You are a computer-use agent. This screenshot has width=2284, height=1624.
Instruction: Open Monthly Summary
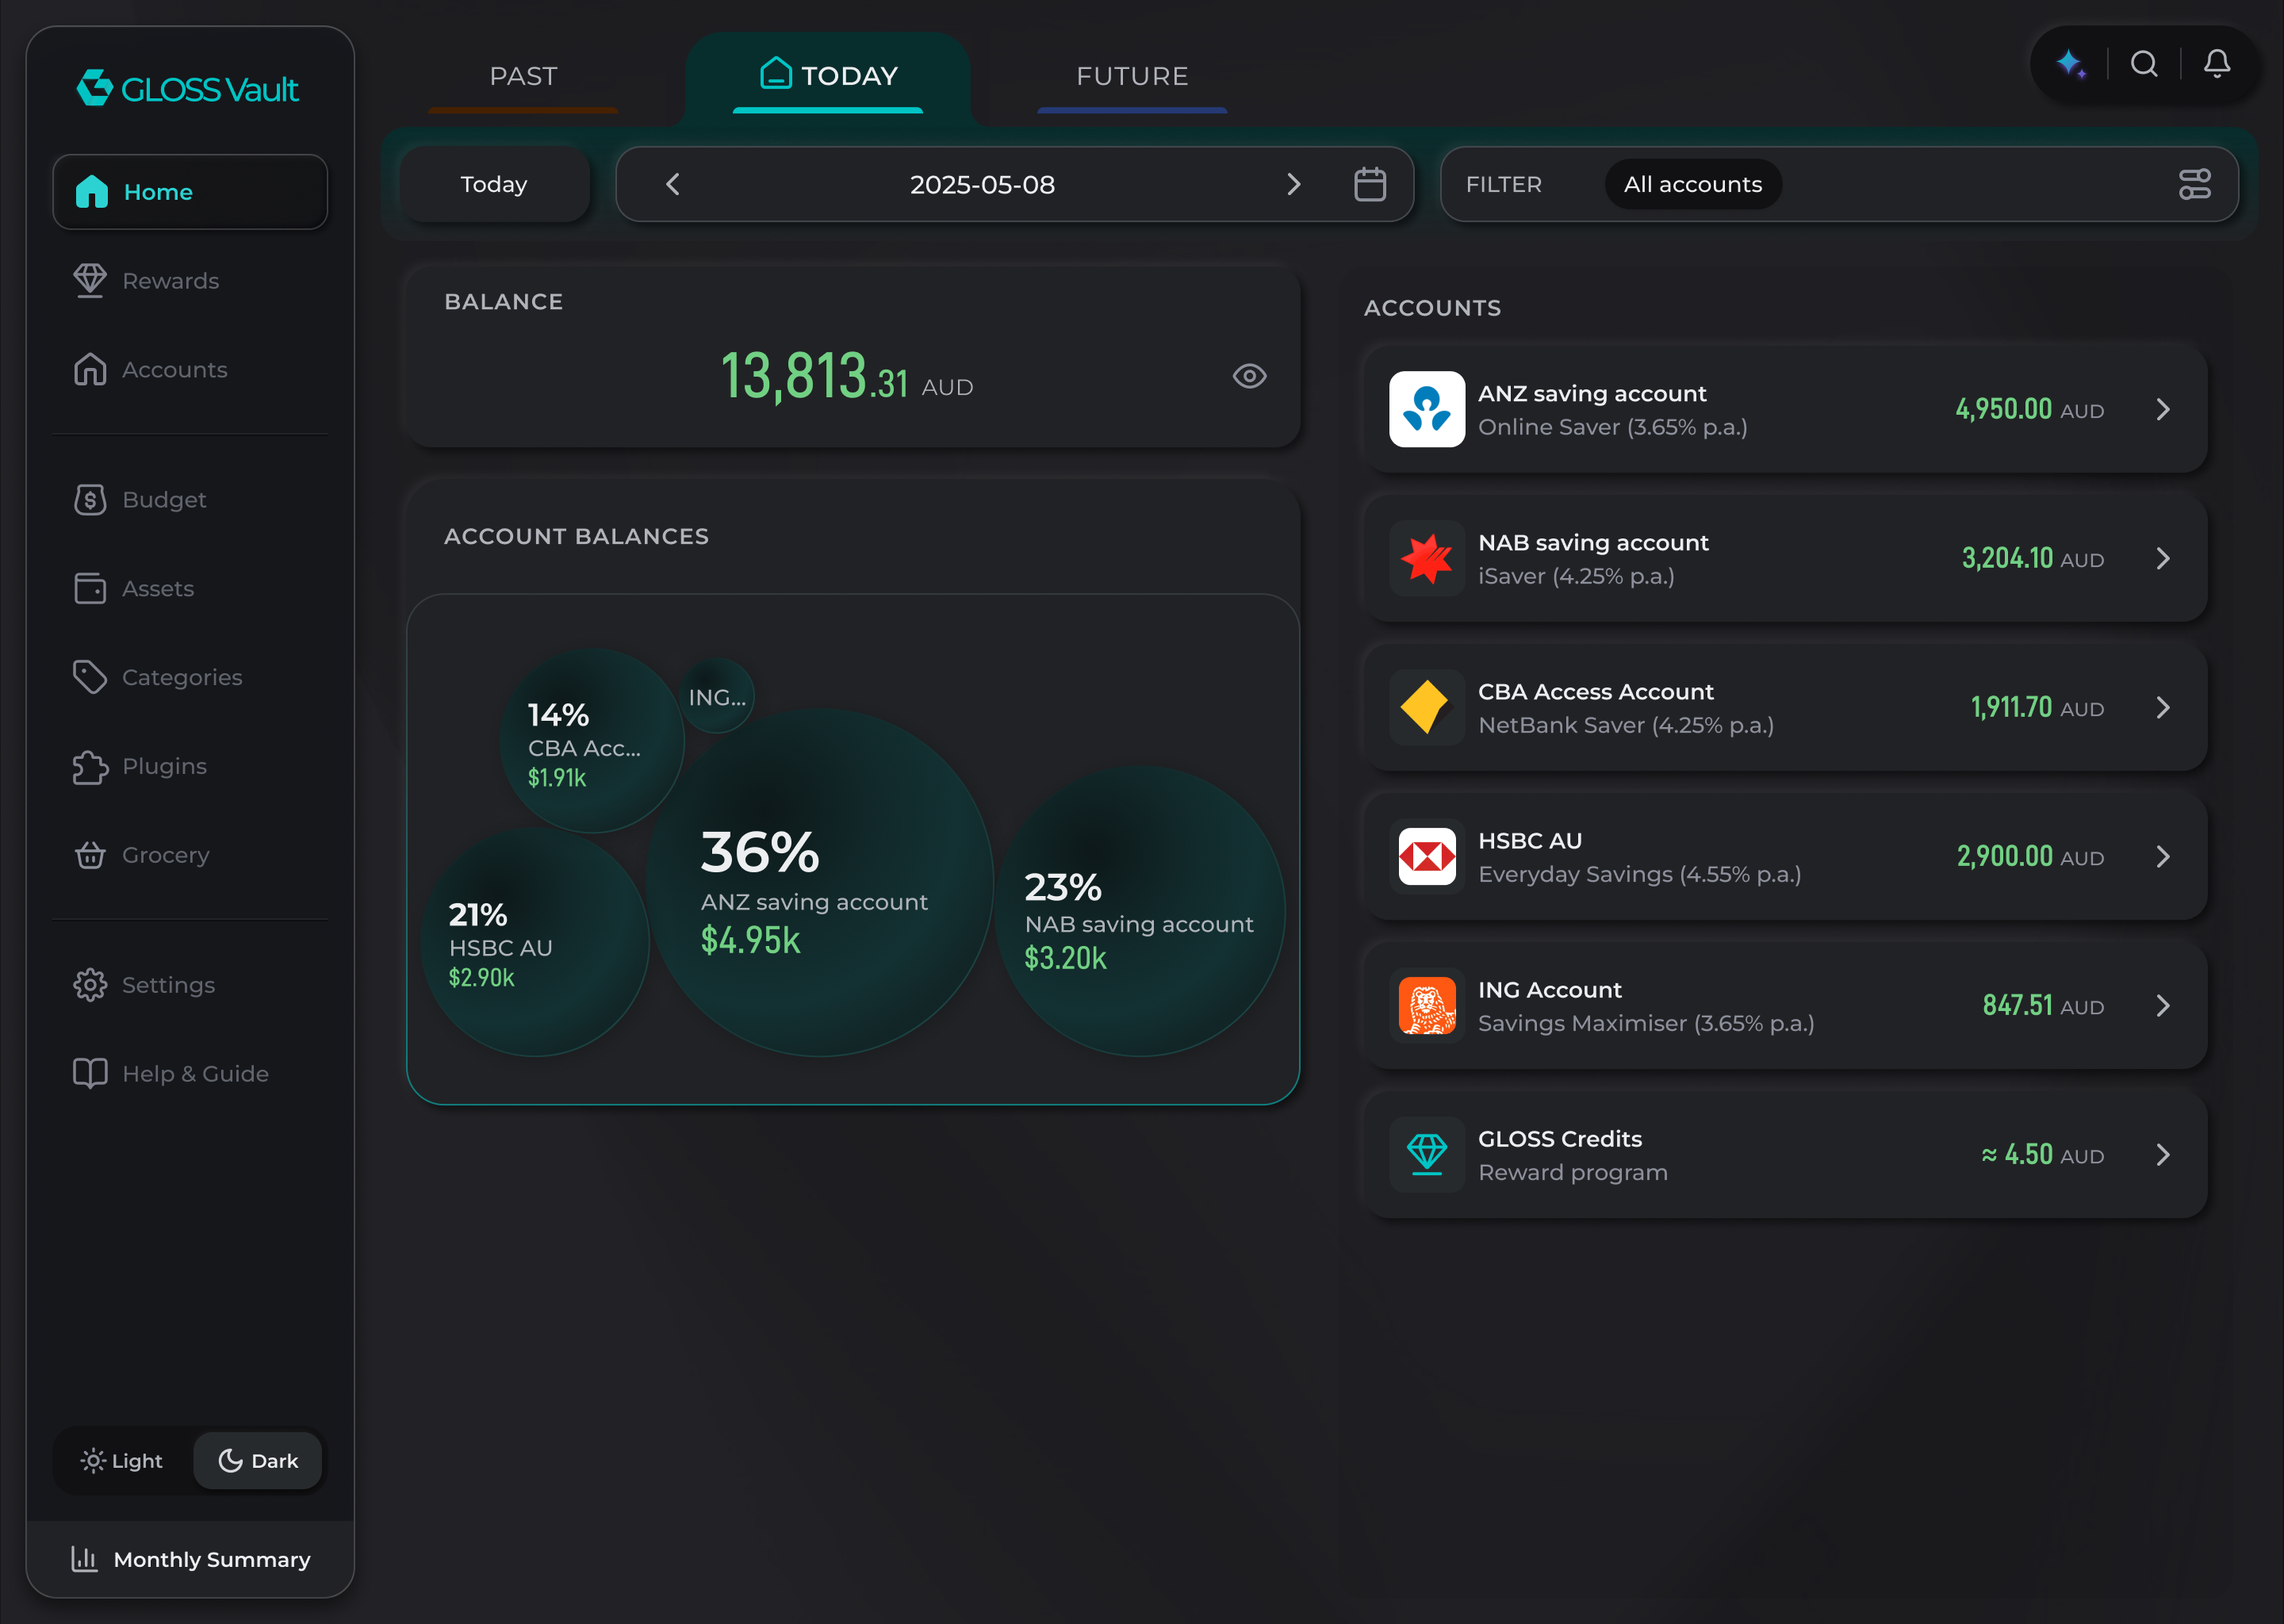pyautogui.click(x=190, y=1559)
